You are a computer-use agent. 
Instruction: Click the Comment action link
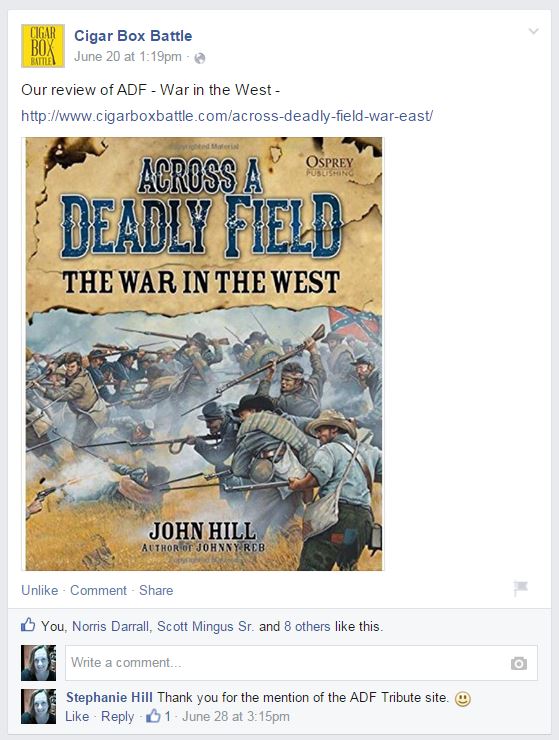click(99, 590)
